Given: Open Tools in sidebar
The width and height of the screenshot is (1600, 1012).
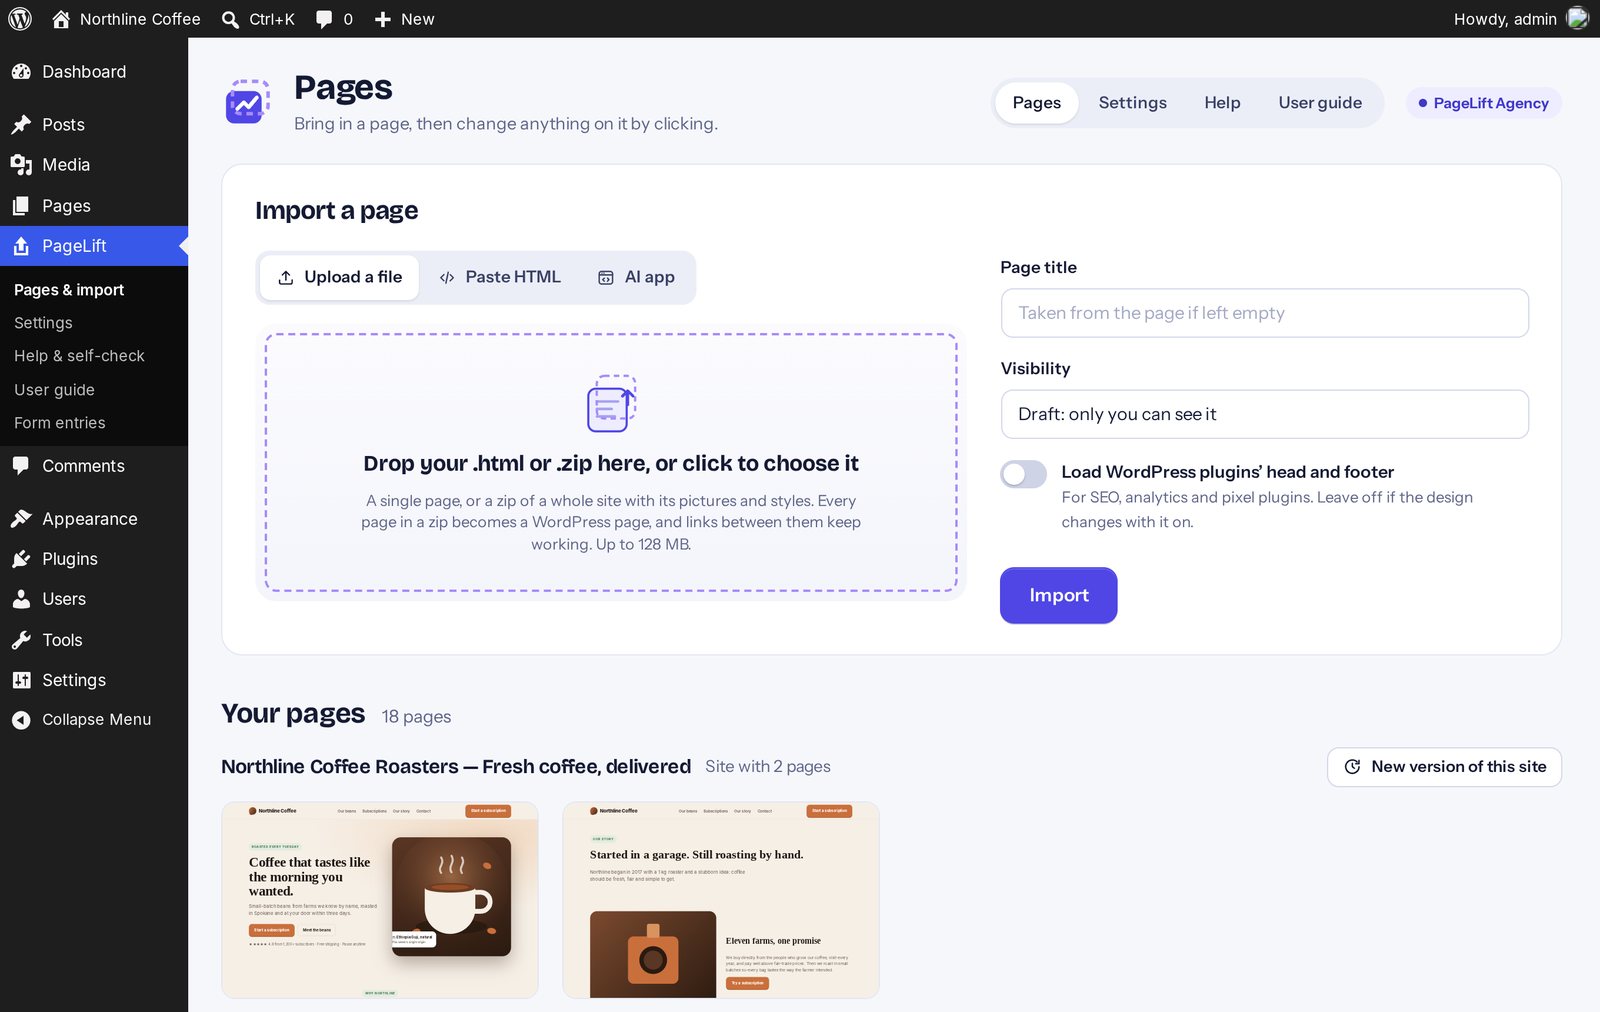Looking at the screenshot, I should point(94,640).
